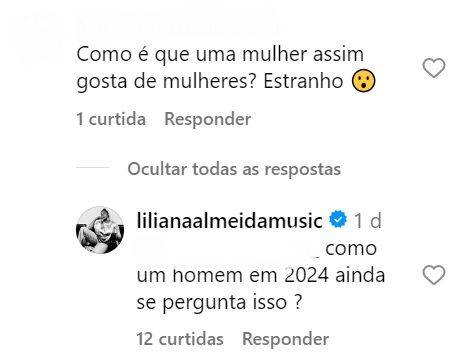View who liked via '1 curtida'
The image size is (467, 363).
pyautogui.click(x=111, y=119)
